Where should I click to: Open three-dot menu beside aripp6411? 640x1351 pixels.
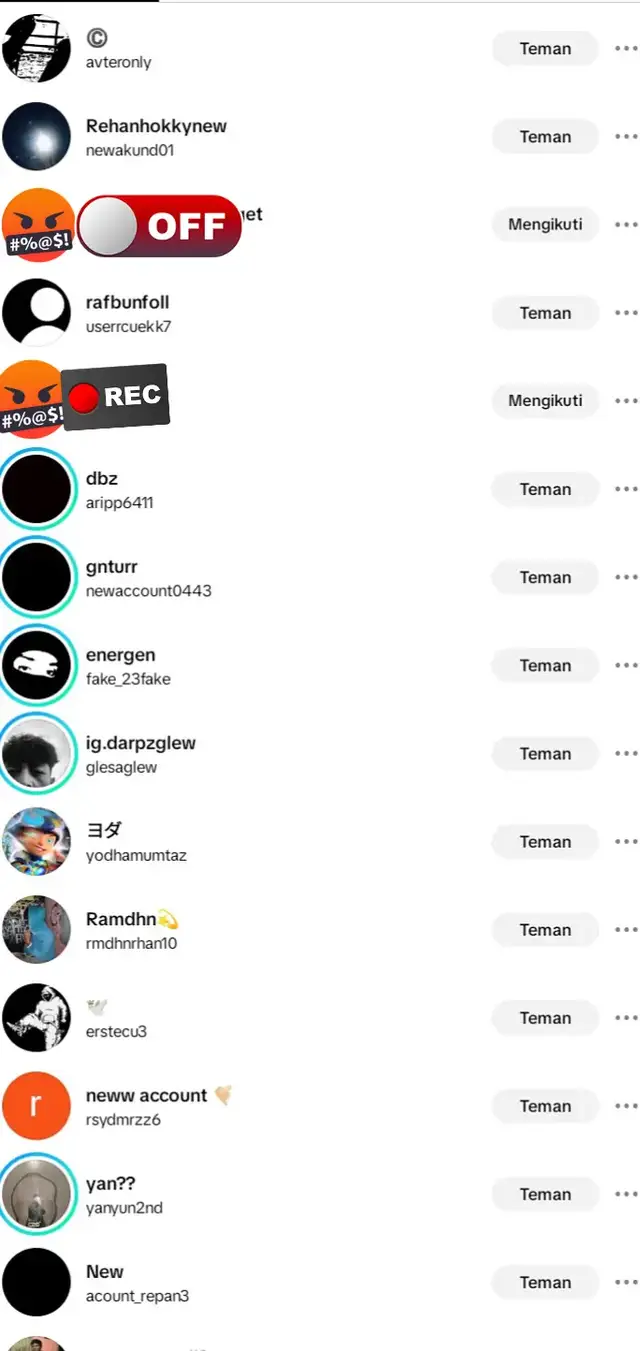click(627, 489)
